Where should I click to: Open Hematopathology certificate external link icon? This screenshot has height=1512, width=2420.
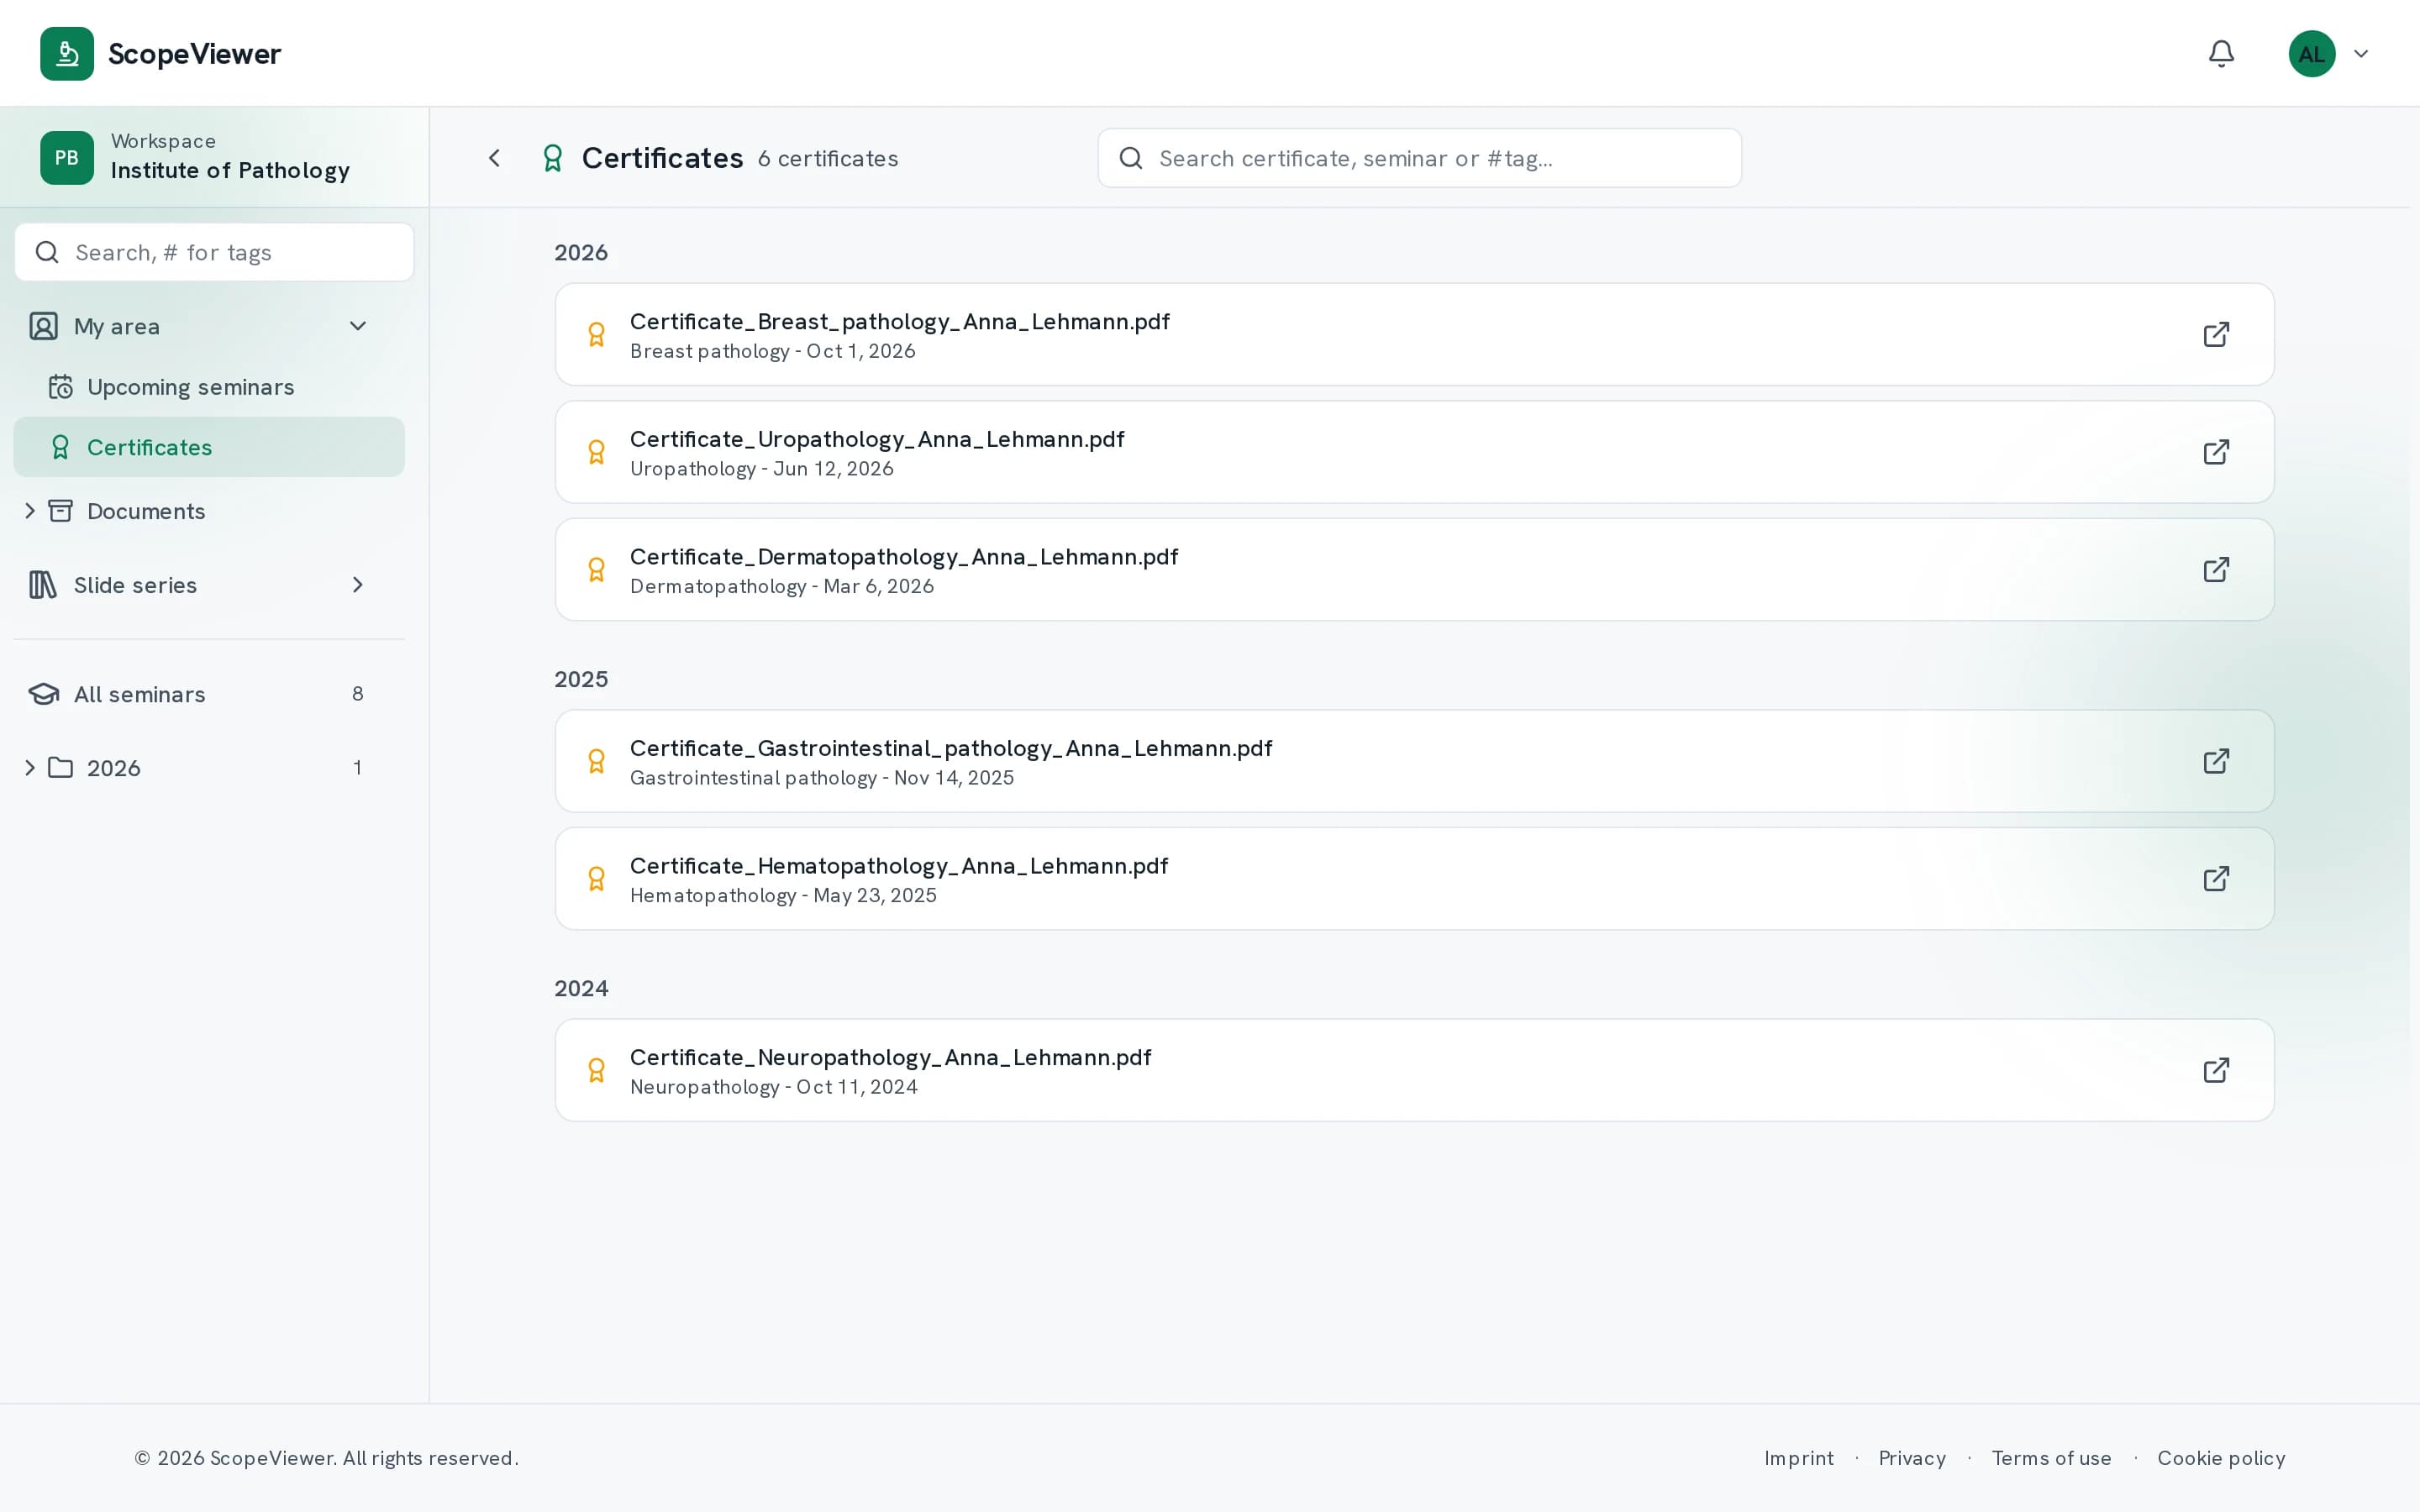[x=2216, y=879]
